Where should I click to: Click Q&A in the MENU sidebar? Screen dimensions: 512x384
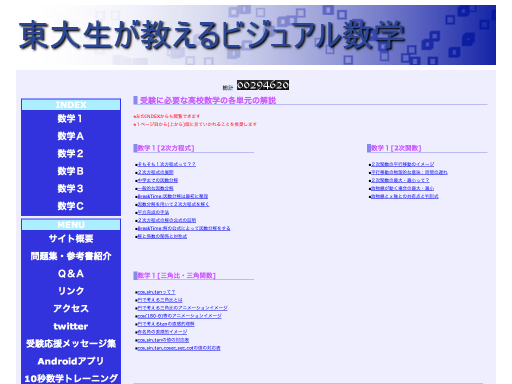coord(71,274)
